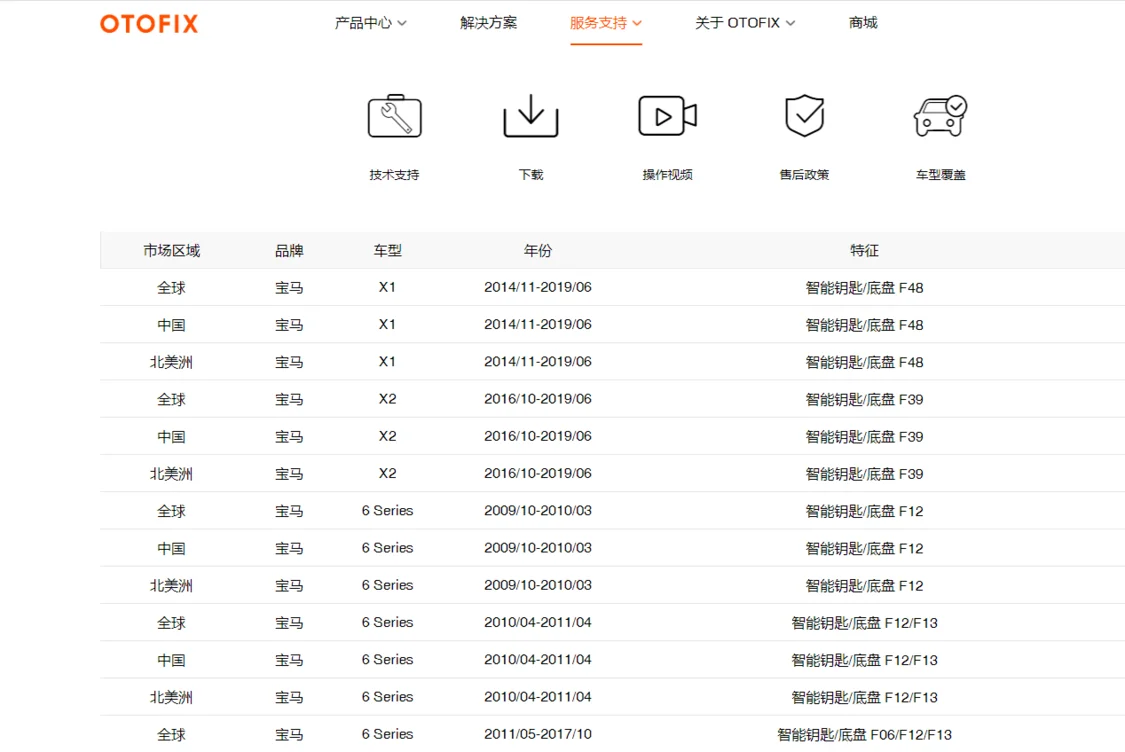Viewport: 1125px width, 752px height.
Task: Click the 年份 column header
Action: (x=538, y=250)
